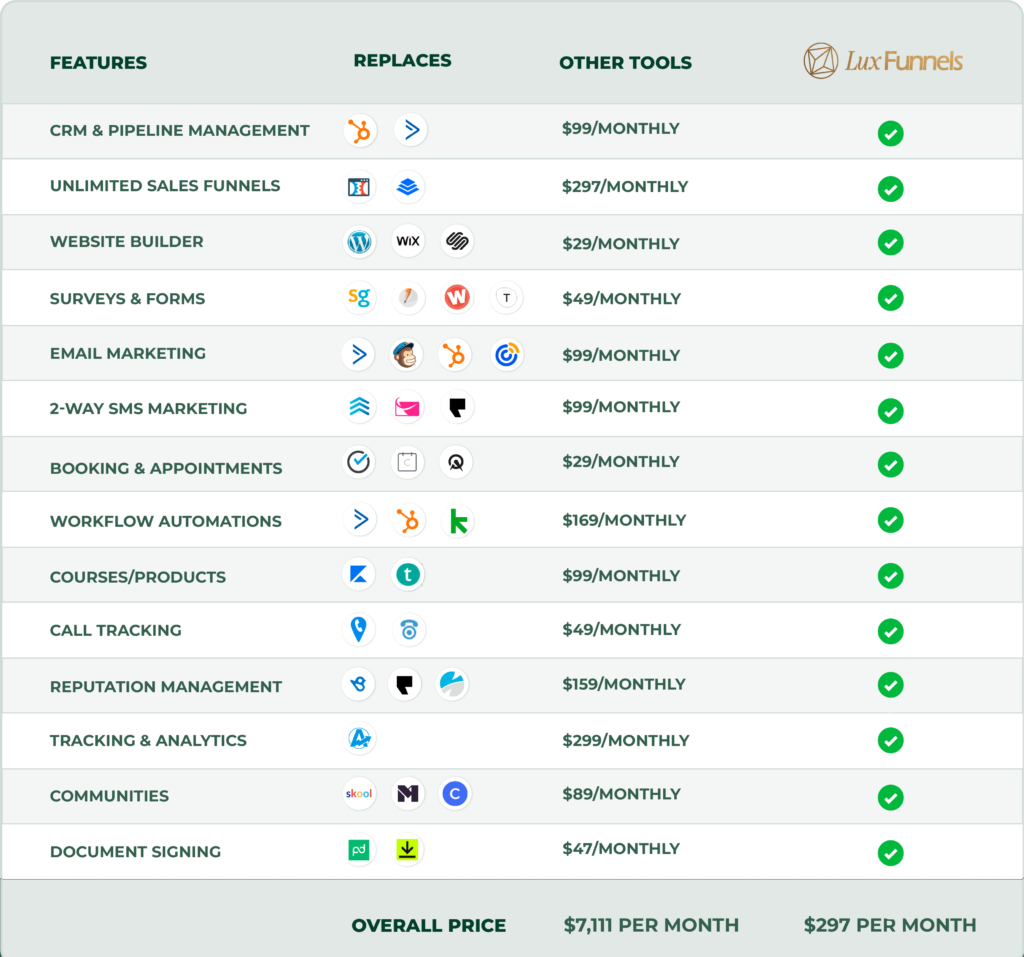
Task: Click the CRM & Pipeline Management label
Action: [180, 130]
